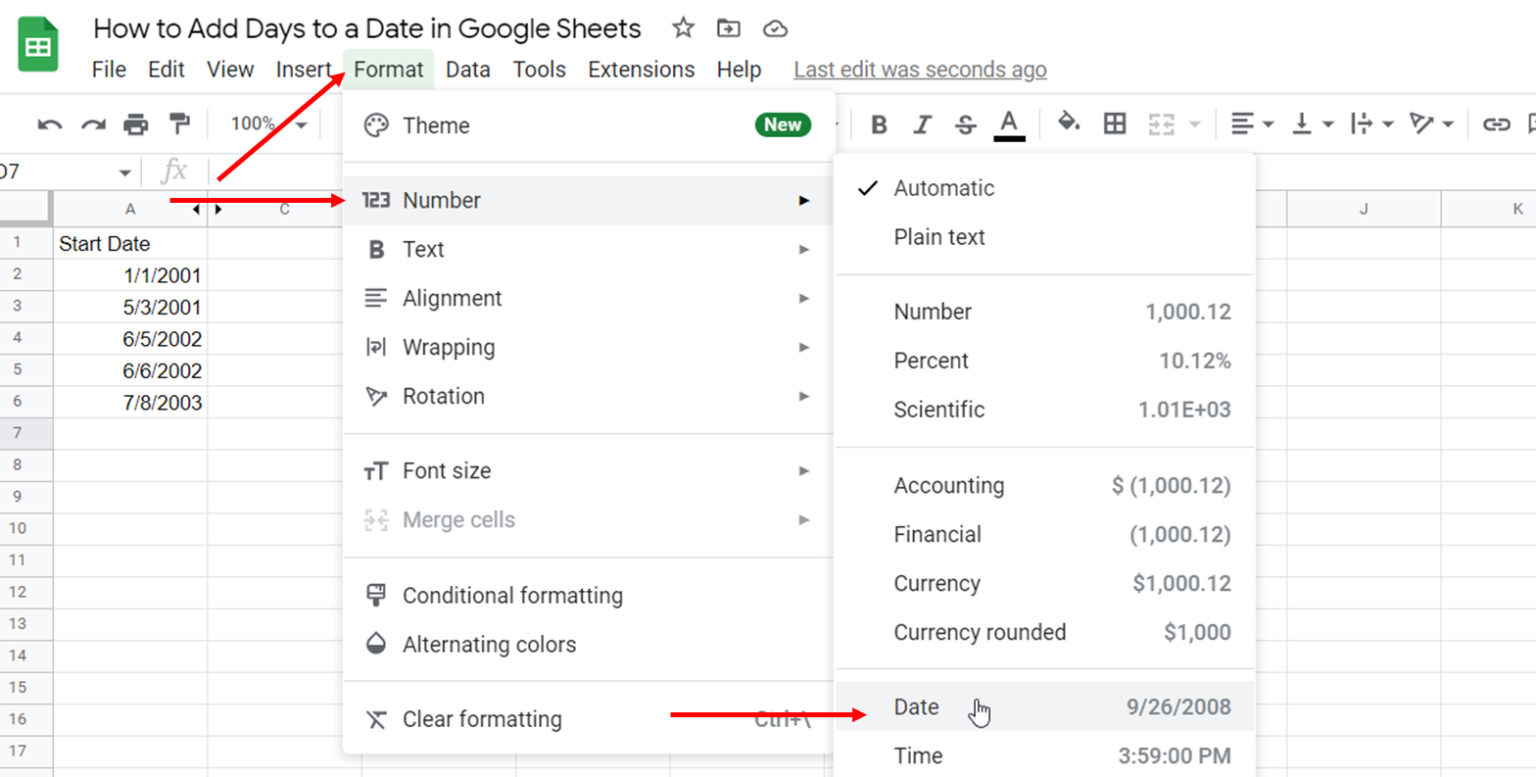Open the Vertical align dropdown
This screenshot has width=1536, height=777.
(1313, 125)
